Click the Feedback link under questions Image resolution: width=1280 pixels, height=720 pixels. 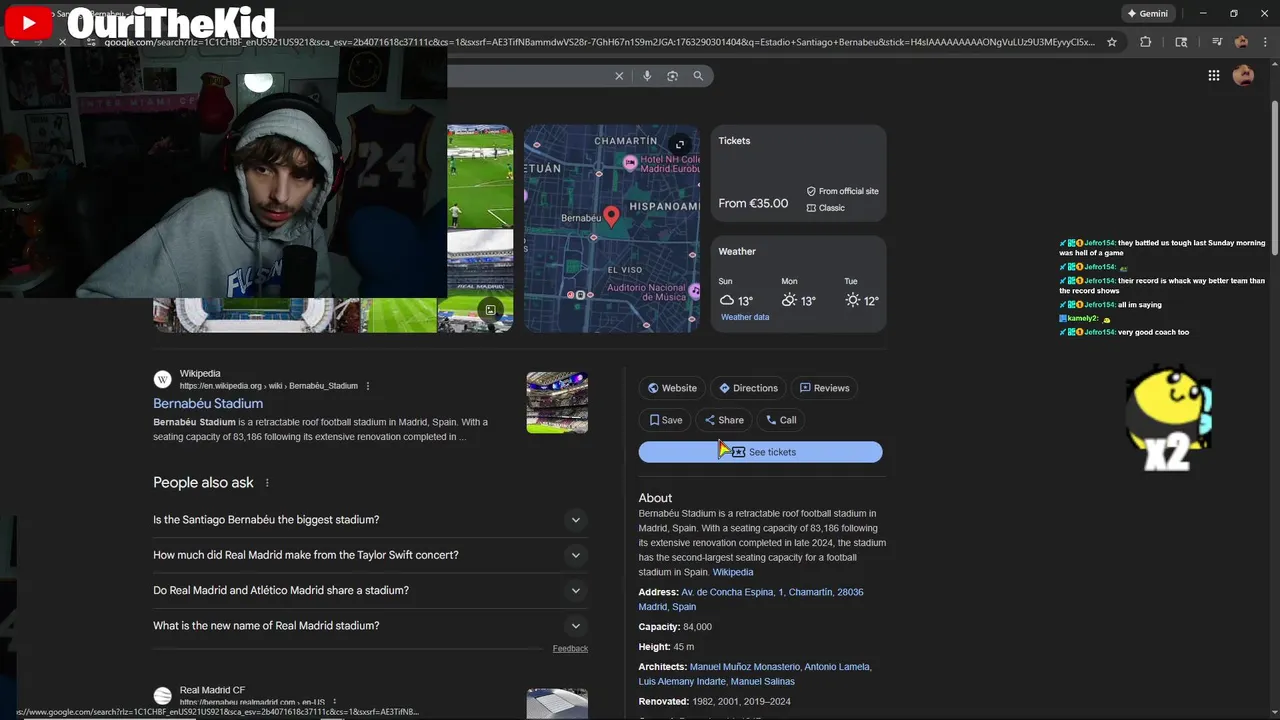click(570, 649)
